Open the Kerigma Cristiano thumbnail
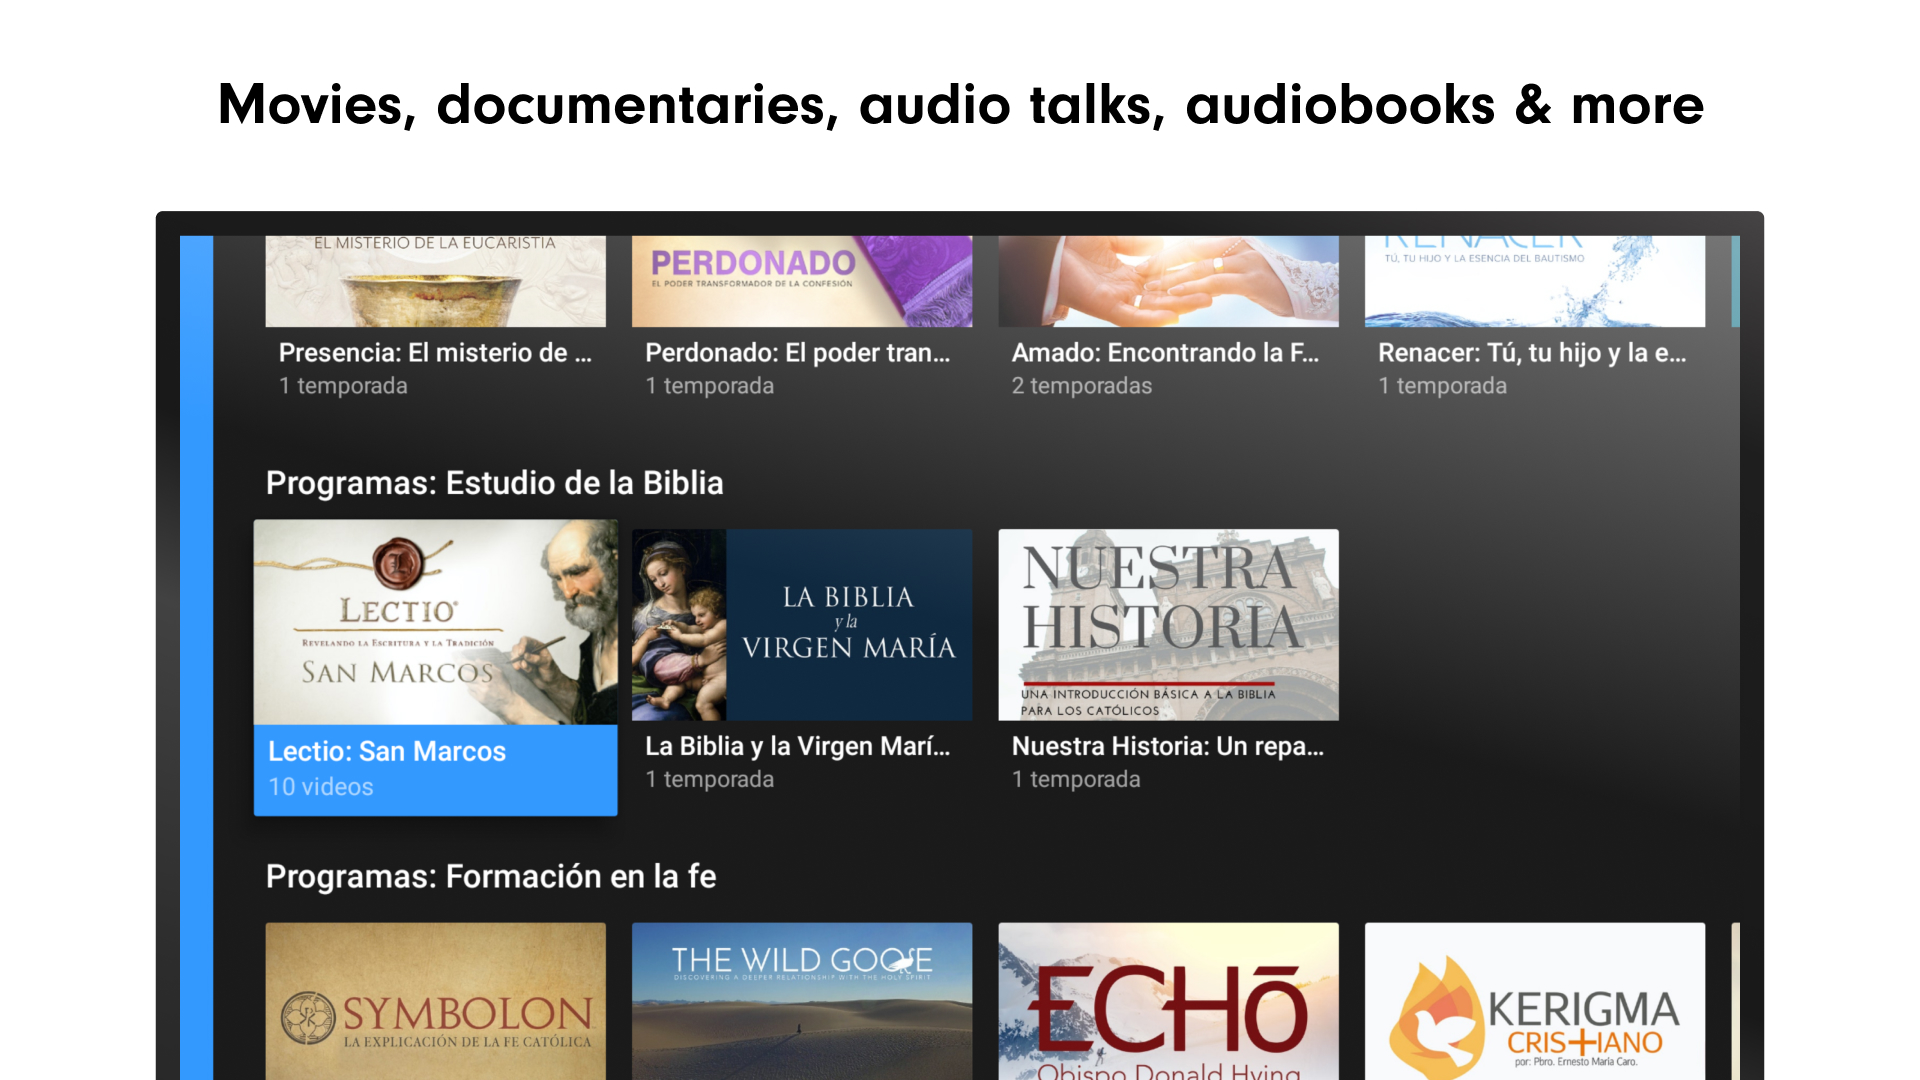Screen dimensions: 1920x1080 pos(1535,1001)
